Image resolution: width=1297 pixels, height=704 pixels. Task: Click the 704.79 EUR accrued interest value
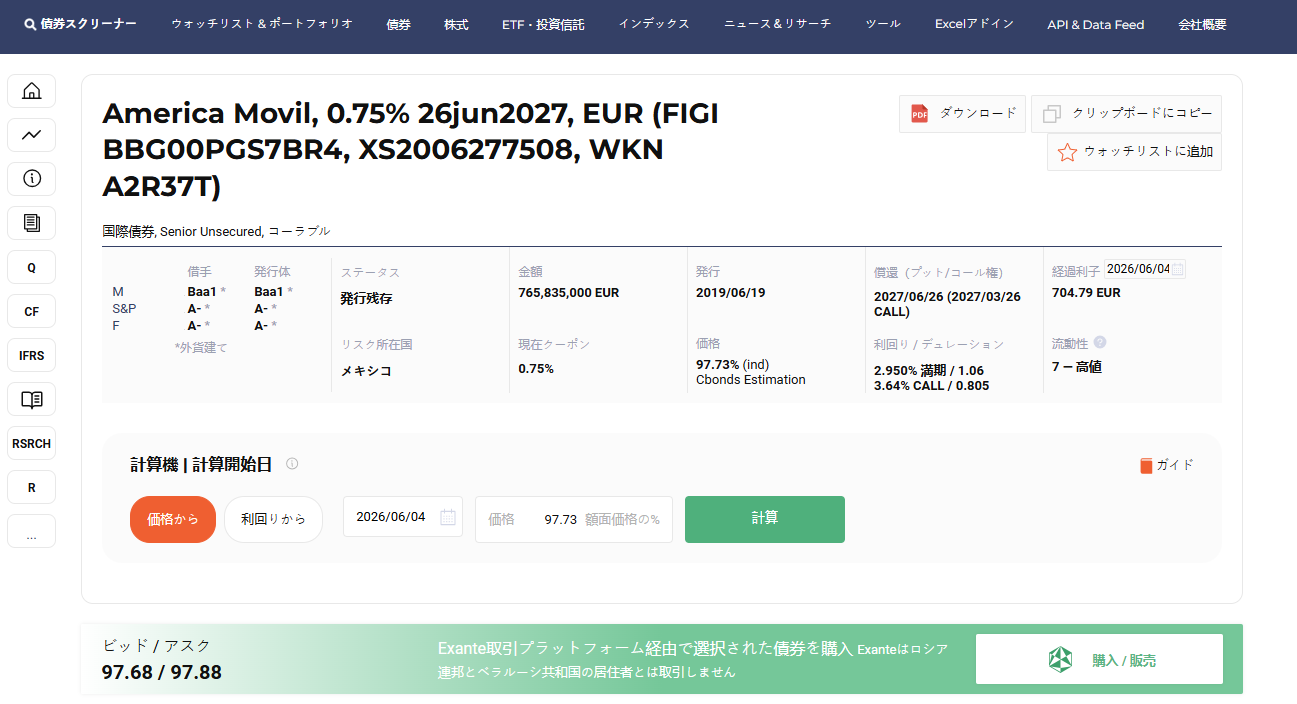(1086, 293)
